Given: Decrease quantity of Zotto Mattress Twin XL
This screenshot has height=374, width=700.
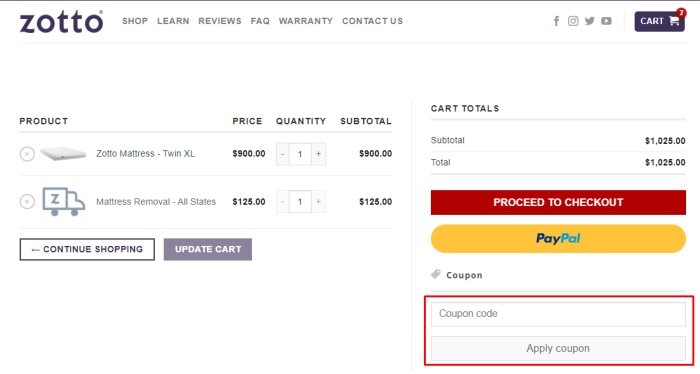Looking at the screenshot, I should [x=283, y=154].
